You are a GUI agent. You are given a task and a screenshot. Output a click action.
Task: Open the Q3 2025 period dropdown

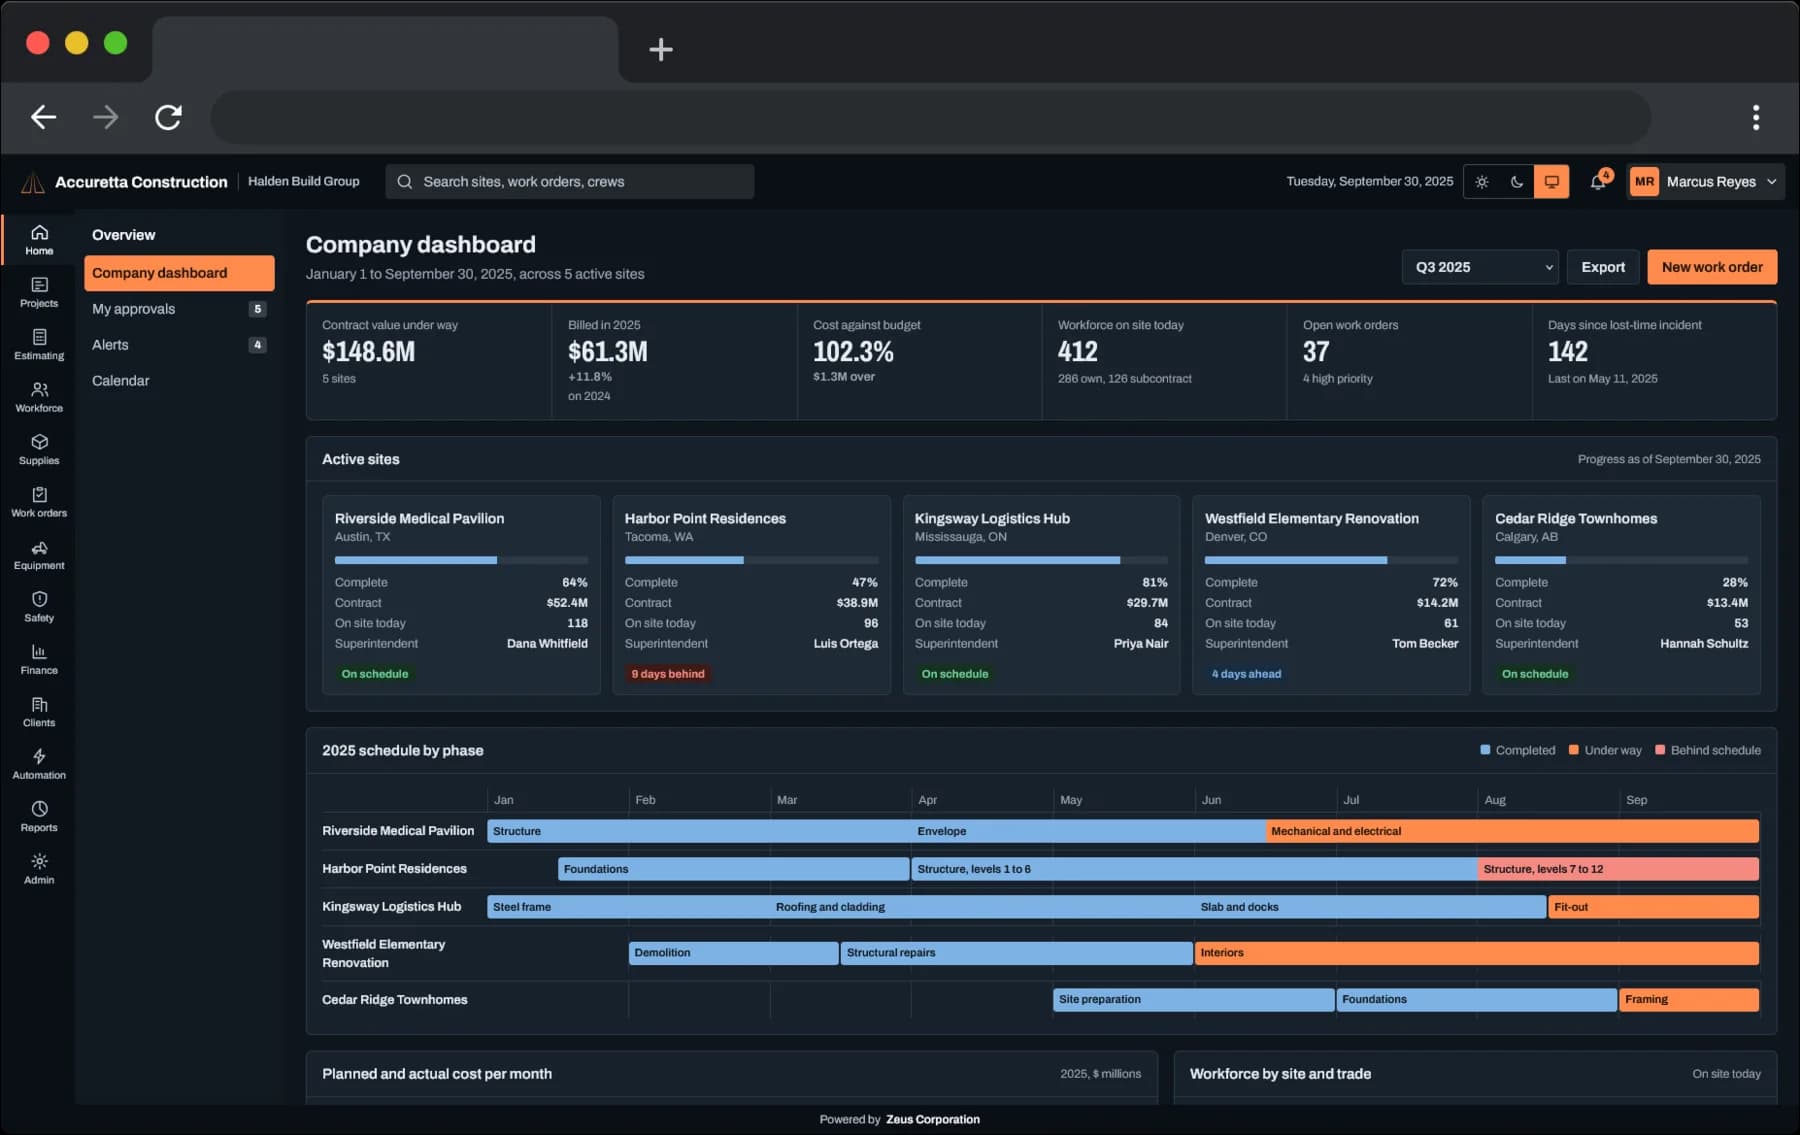[1480, 267]
